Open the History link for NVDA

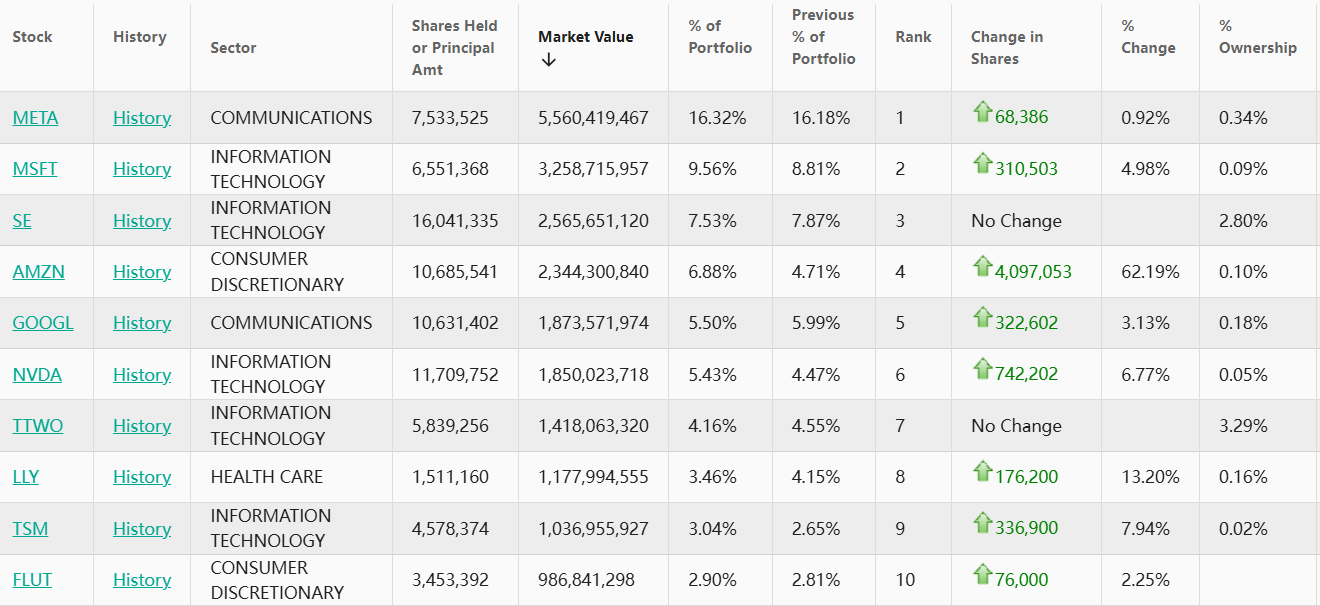pos(142,375)
